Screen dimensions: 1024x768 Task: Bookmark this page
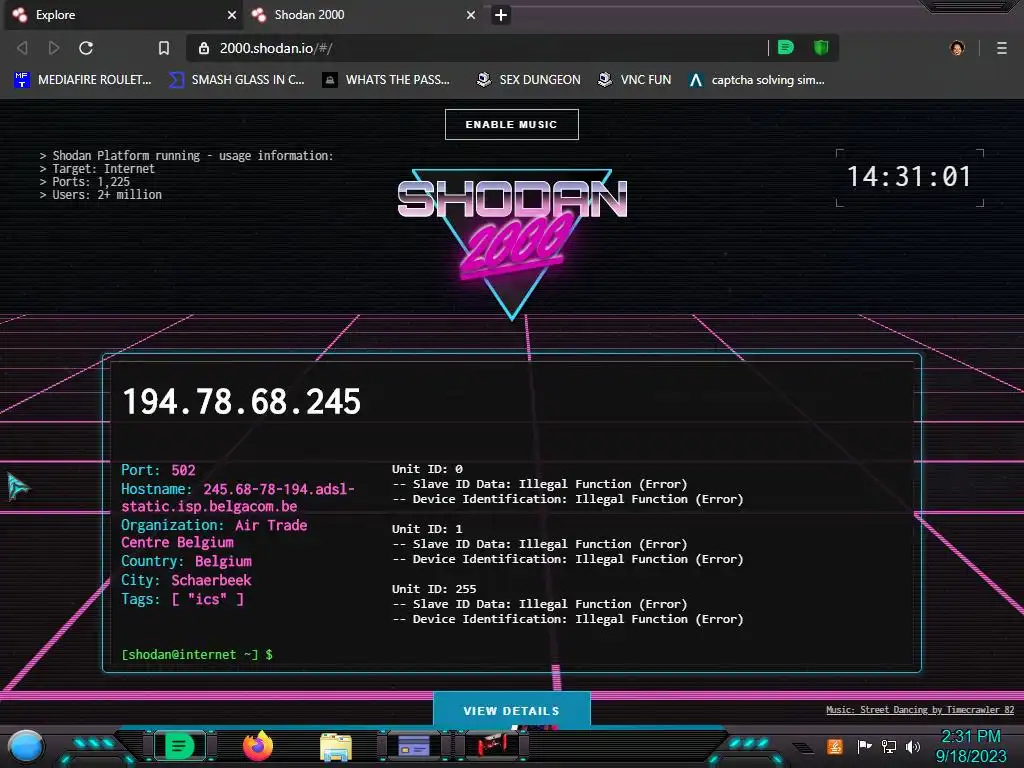[164, 48]
